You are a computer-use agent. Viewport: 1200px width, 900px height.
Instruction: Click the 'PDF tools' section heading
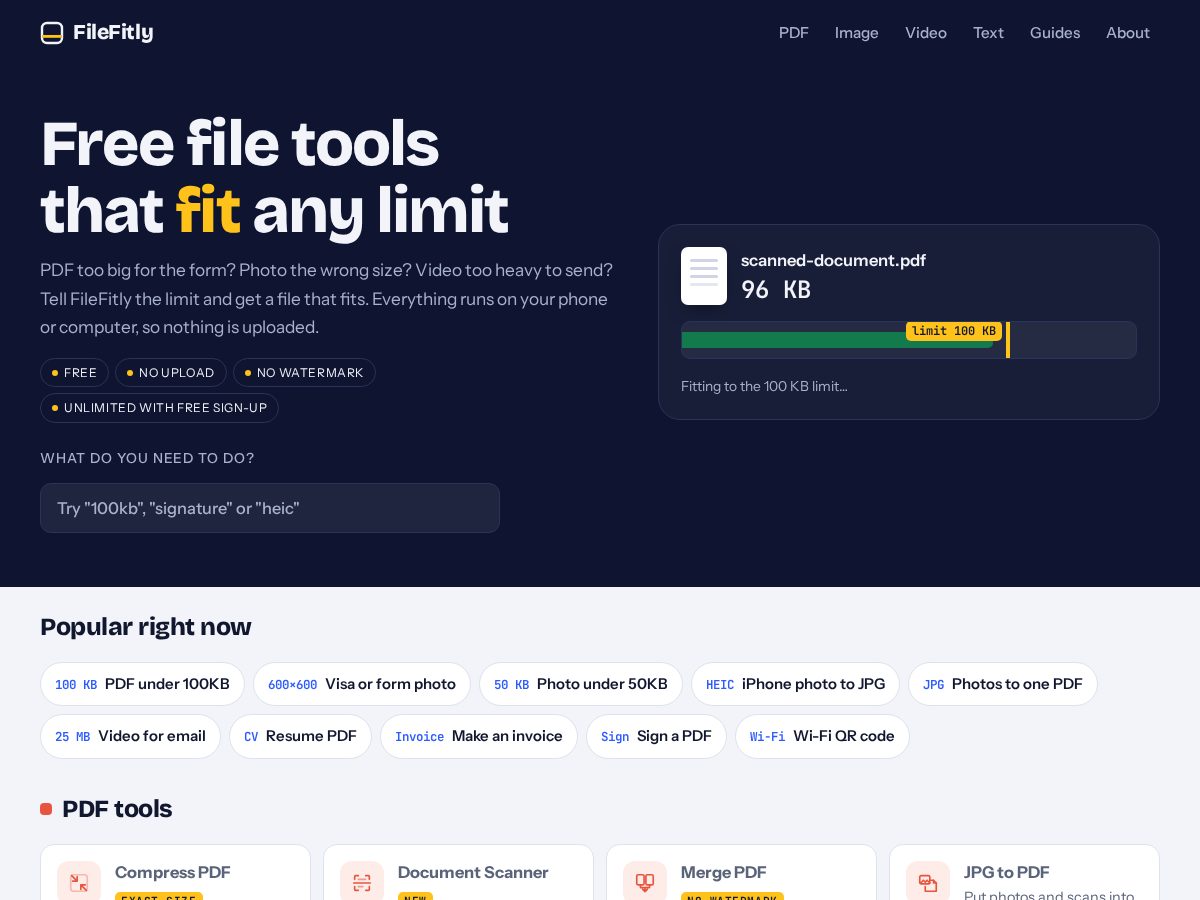[x=117, y=809]
